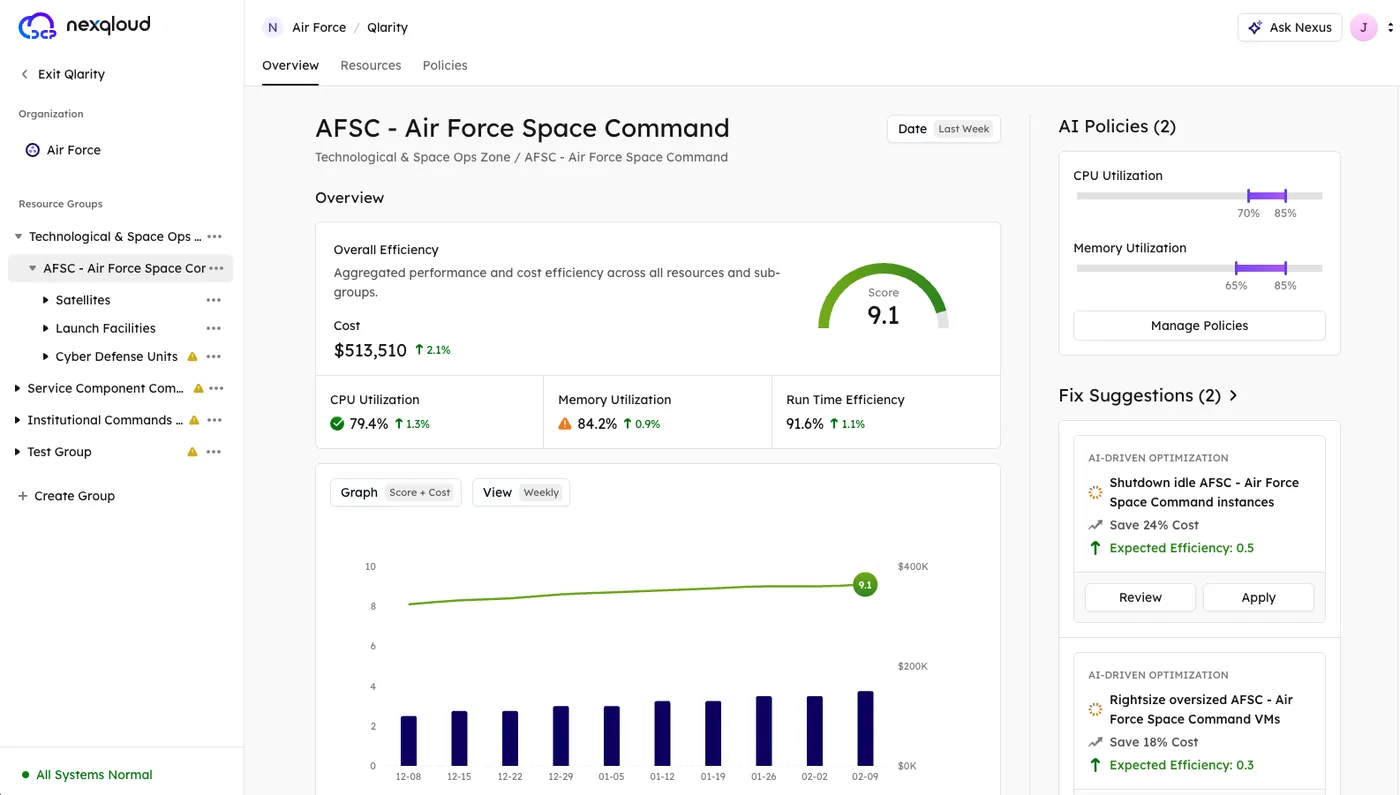The height and width of the screenshot is (795, 1400).
Task: Click All Systems Normal status text
Action: 94,775
